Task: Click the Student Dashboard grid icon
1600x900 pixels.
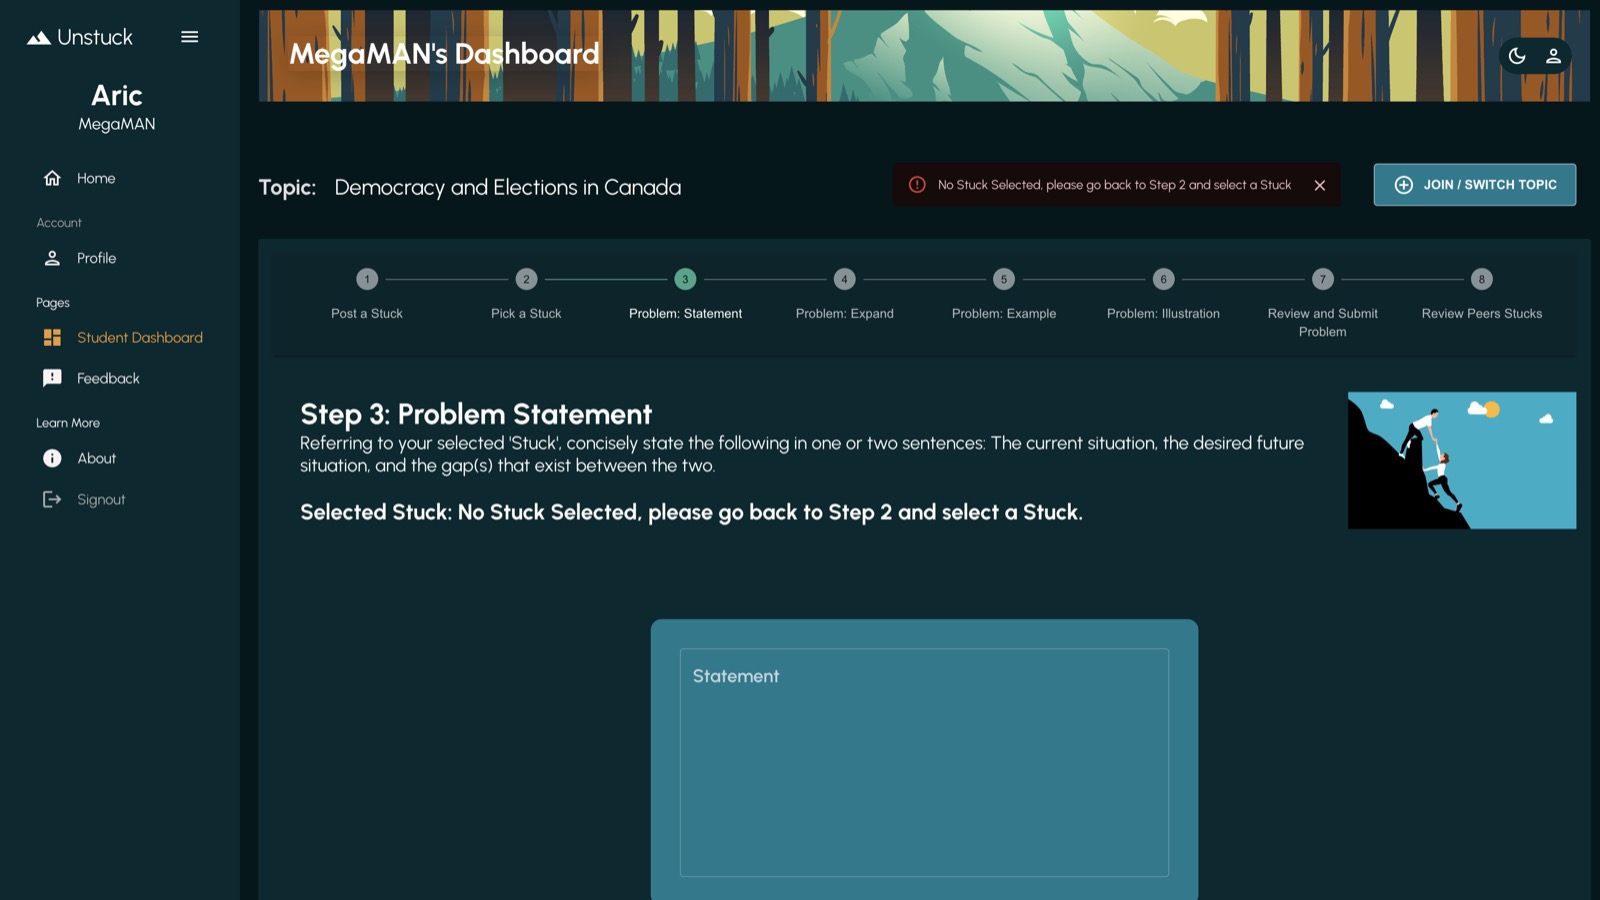Action: coord(52,338)
